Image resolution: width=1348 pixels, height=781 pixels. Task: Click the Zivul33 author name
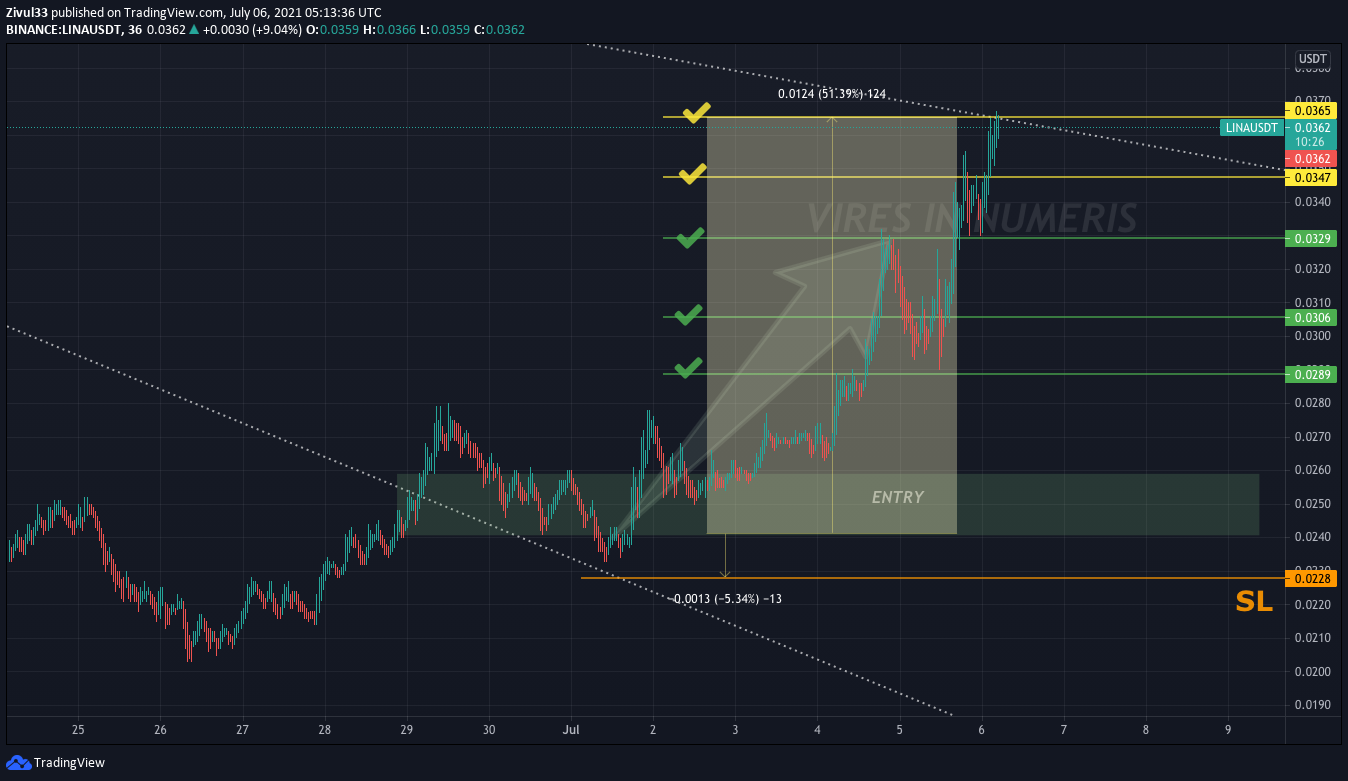[x=27, y=13]
